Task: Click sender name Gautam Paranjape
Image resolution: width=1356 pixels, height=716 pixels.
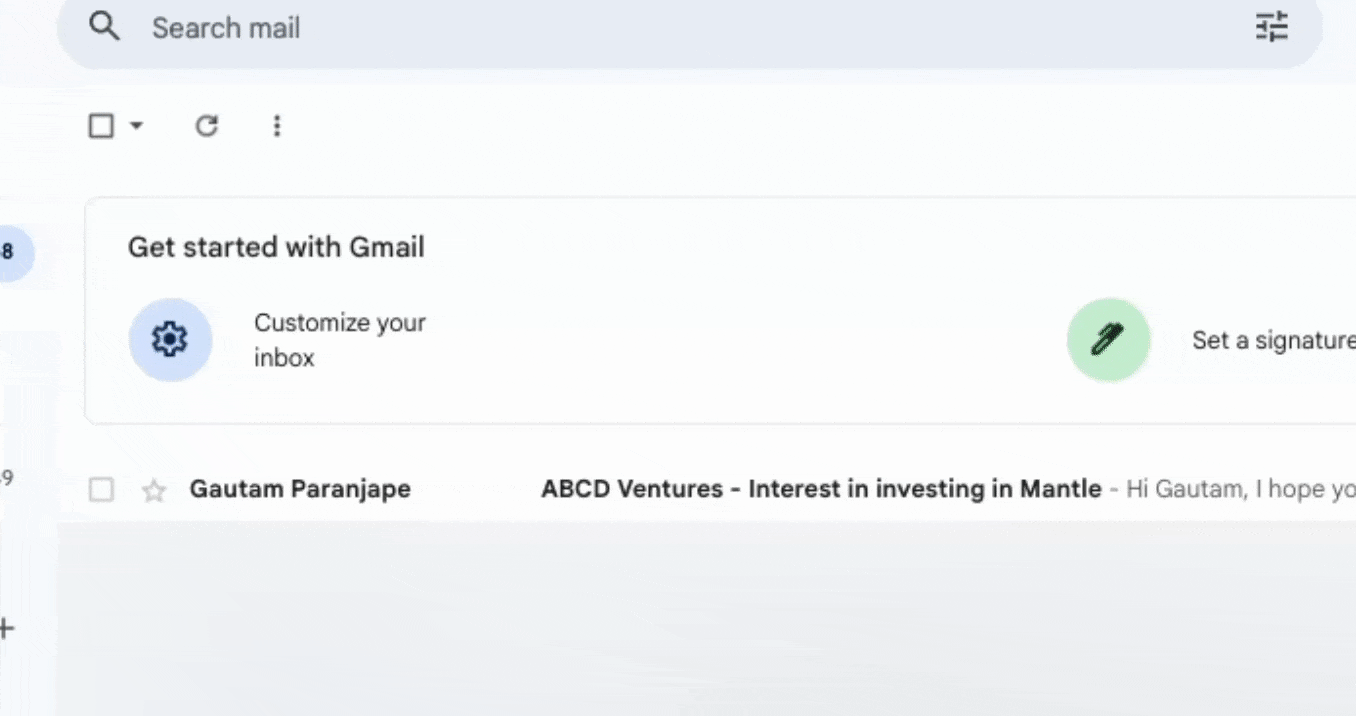Action: tap(300, 489)
